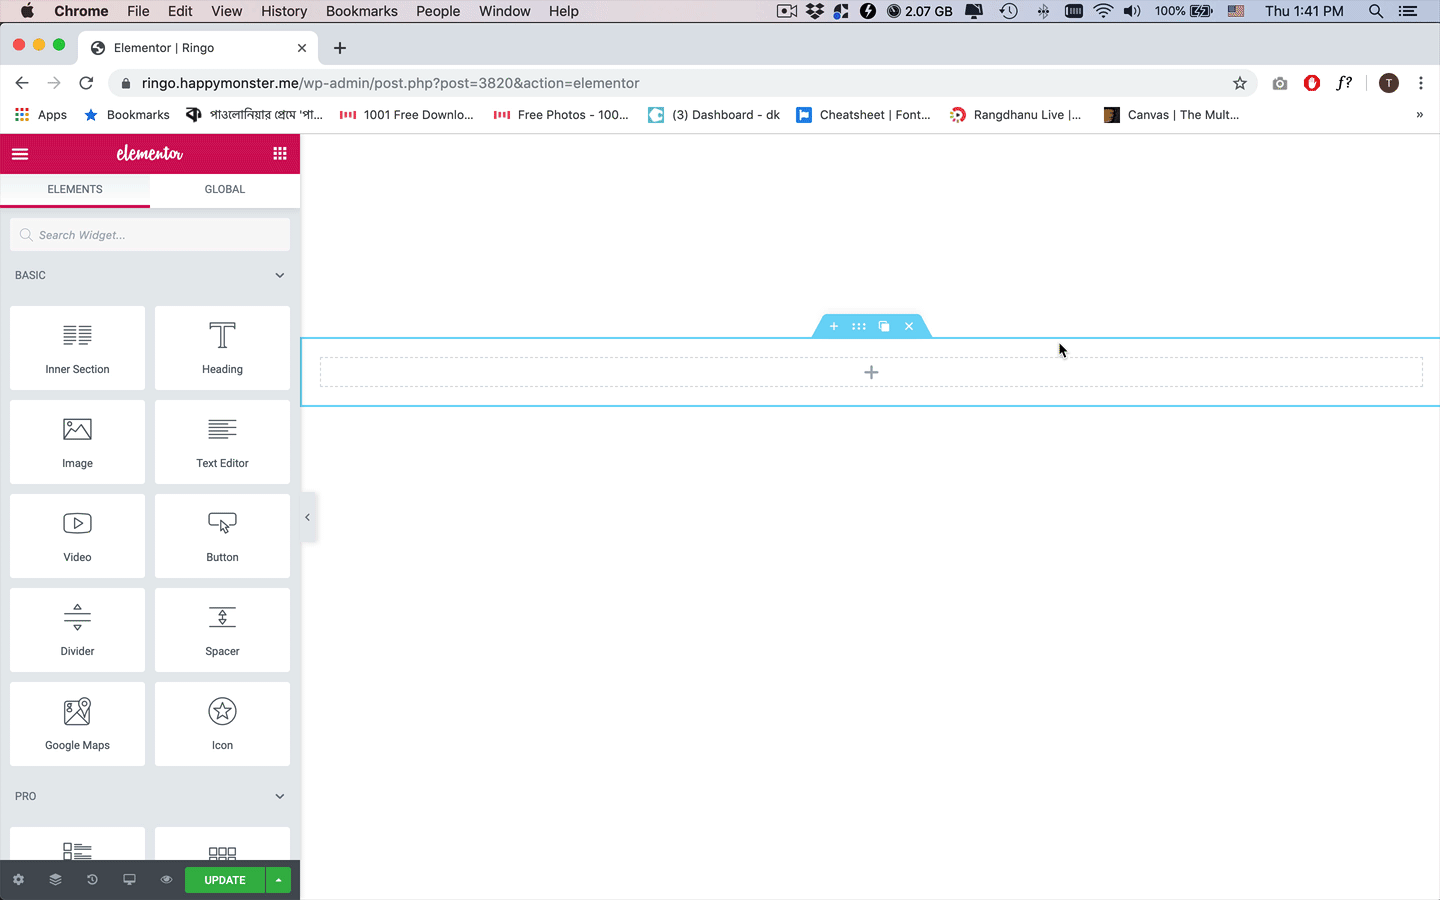Open the Elementor hamburger menu
Viewport: 1440px width, 900px height.
coord(20,153)
